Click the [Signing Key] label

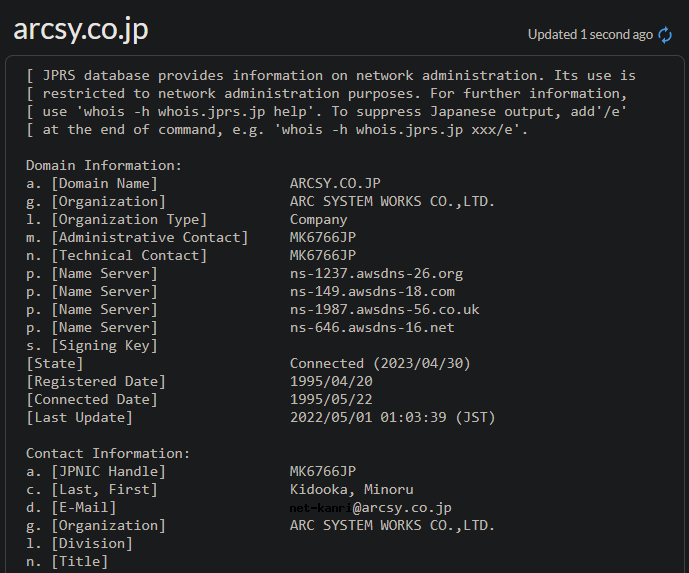click(x=104, y=346)
